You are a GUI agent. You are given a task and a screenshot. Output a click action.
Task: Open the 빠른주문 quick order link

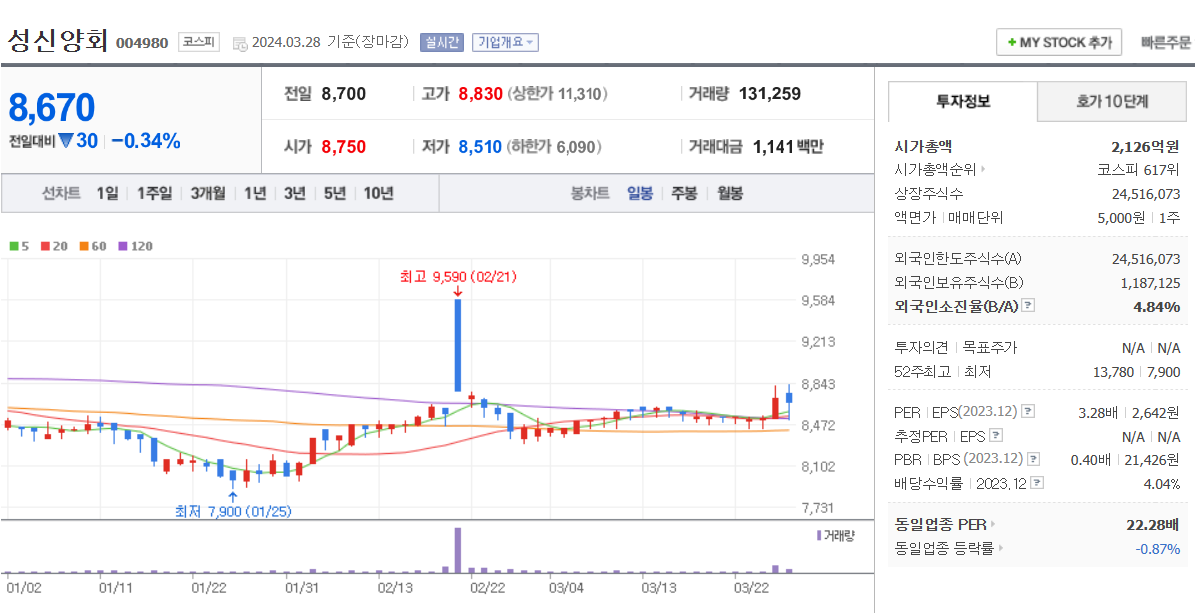tap(1165, 43)
